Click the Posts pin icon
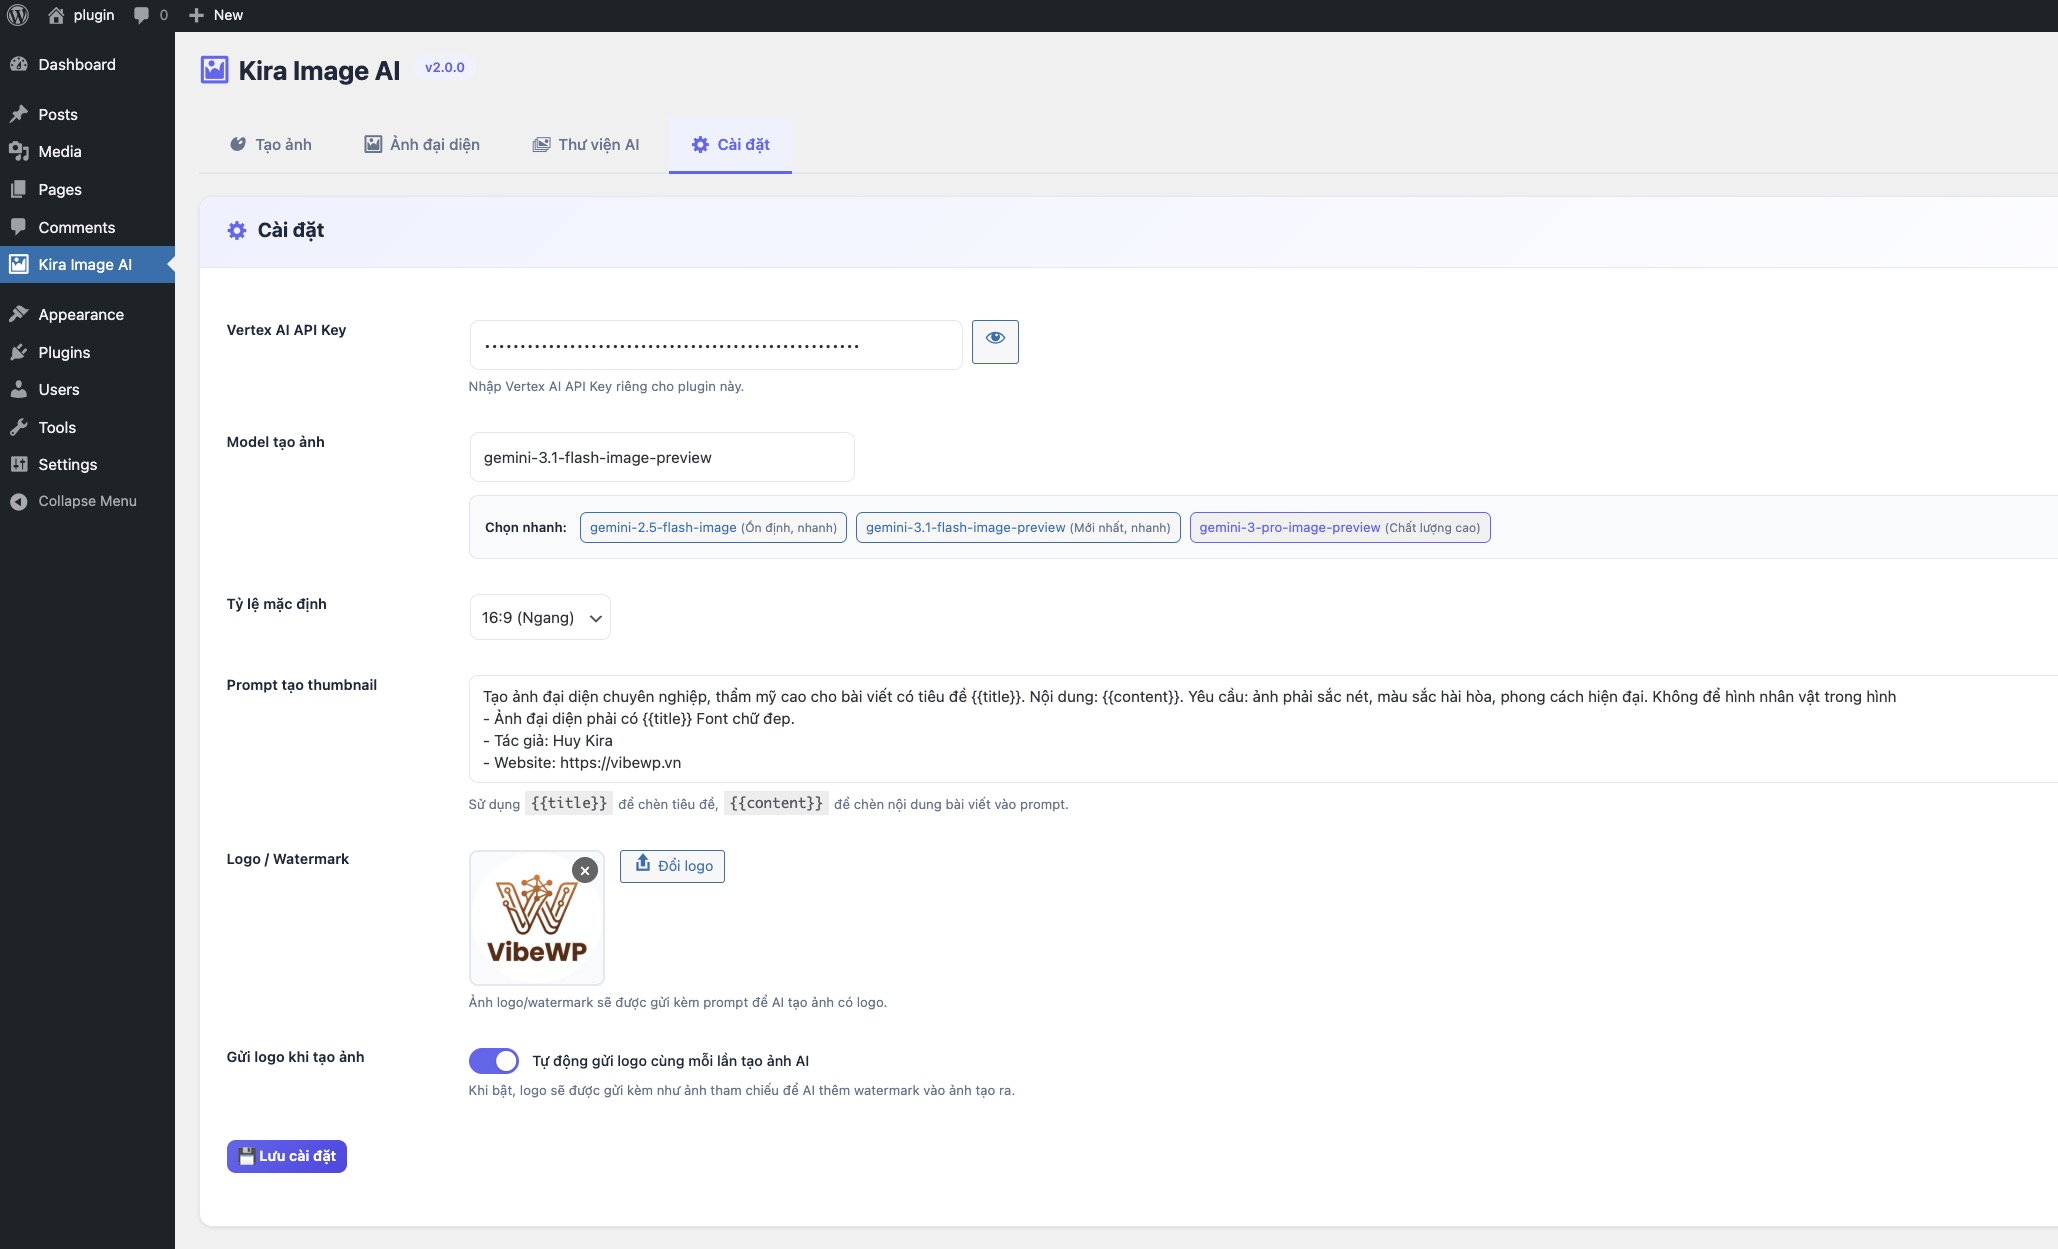 [18, 114]
